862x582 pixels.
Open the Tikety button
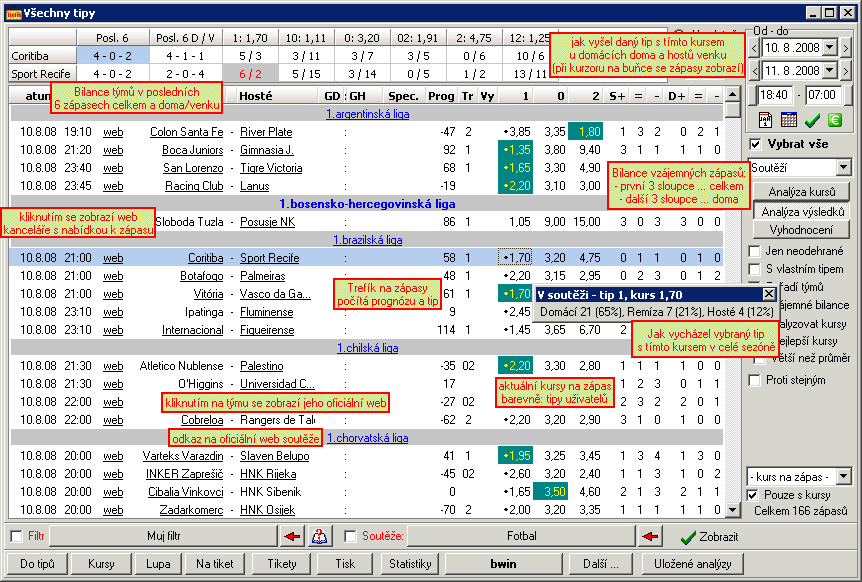(281, 564)
